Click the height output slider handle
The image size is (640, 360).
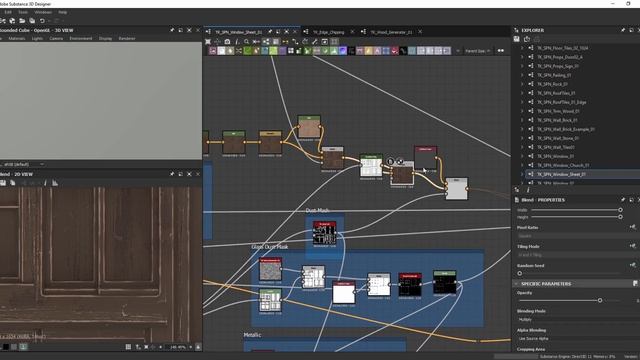[620, 217]
